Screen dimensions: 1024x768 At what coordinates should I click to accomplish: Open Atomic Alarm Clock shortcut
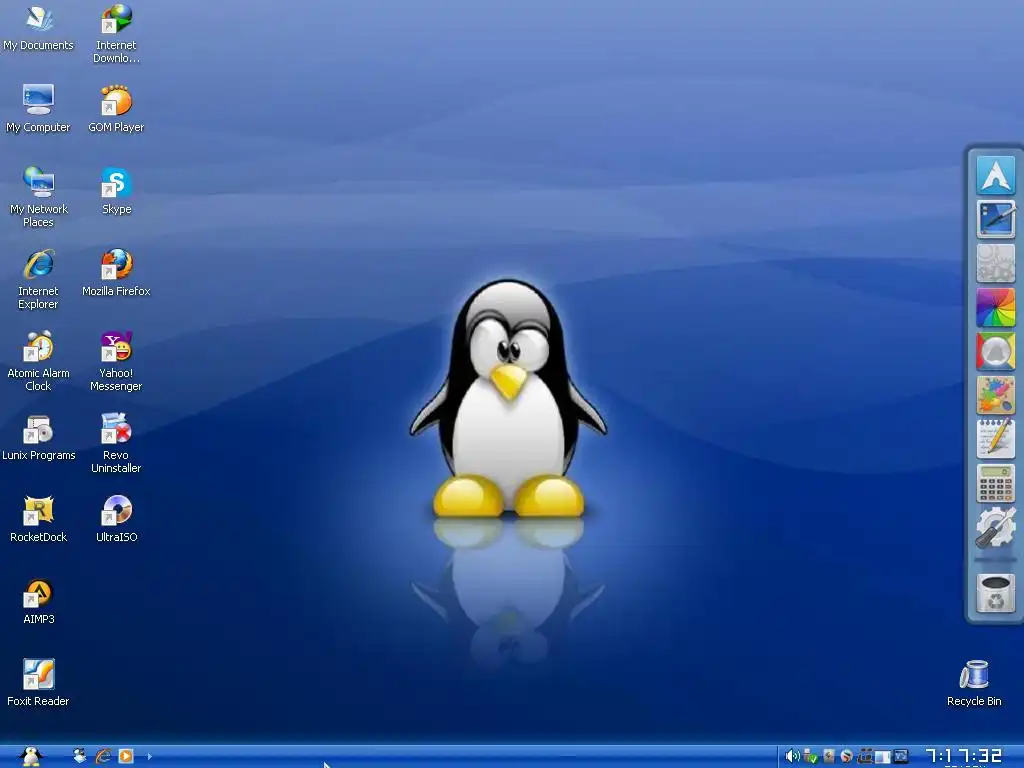[x=39, y=361]
